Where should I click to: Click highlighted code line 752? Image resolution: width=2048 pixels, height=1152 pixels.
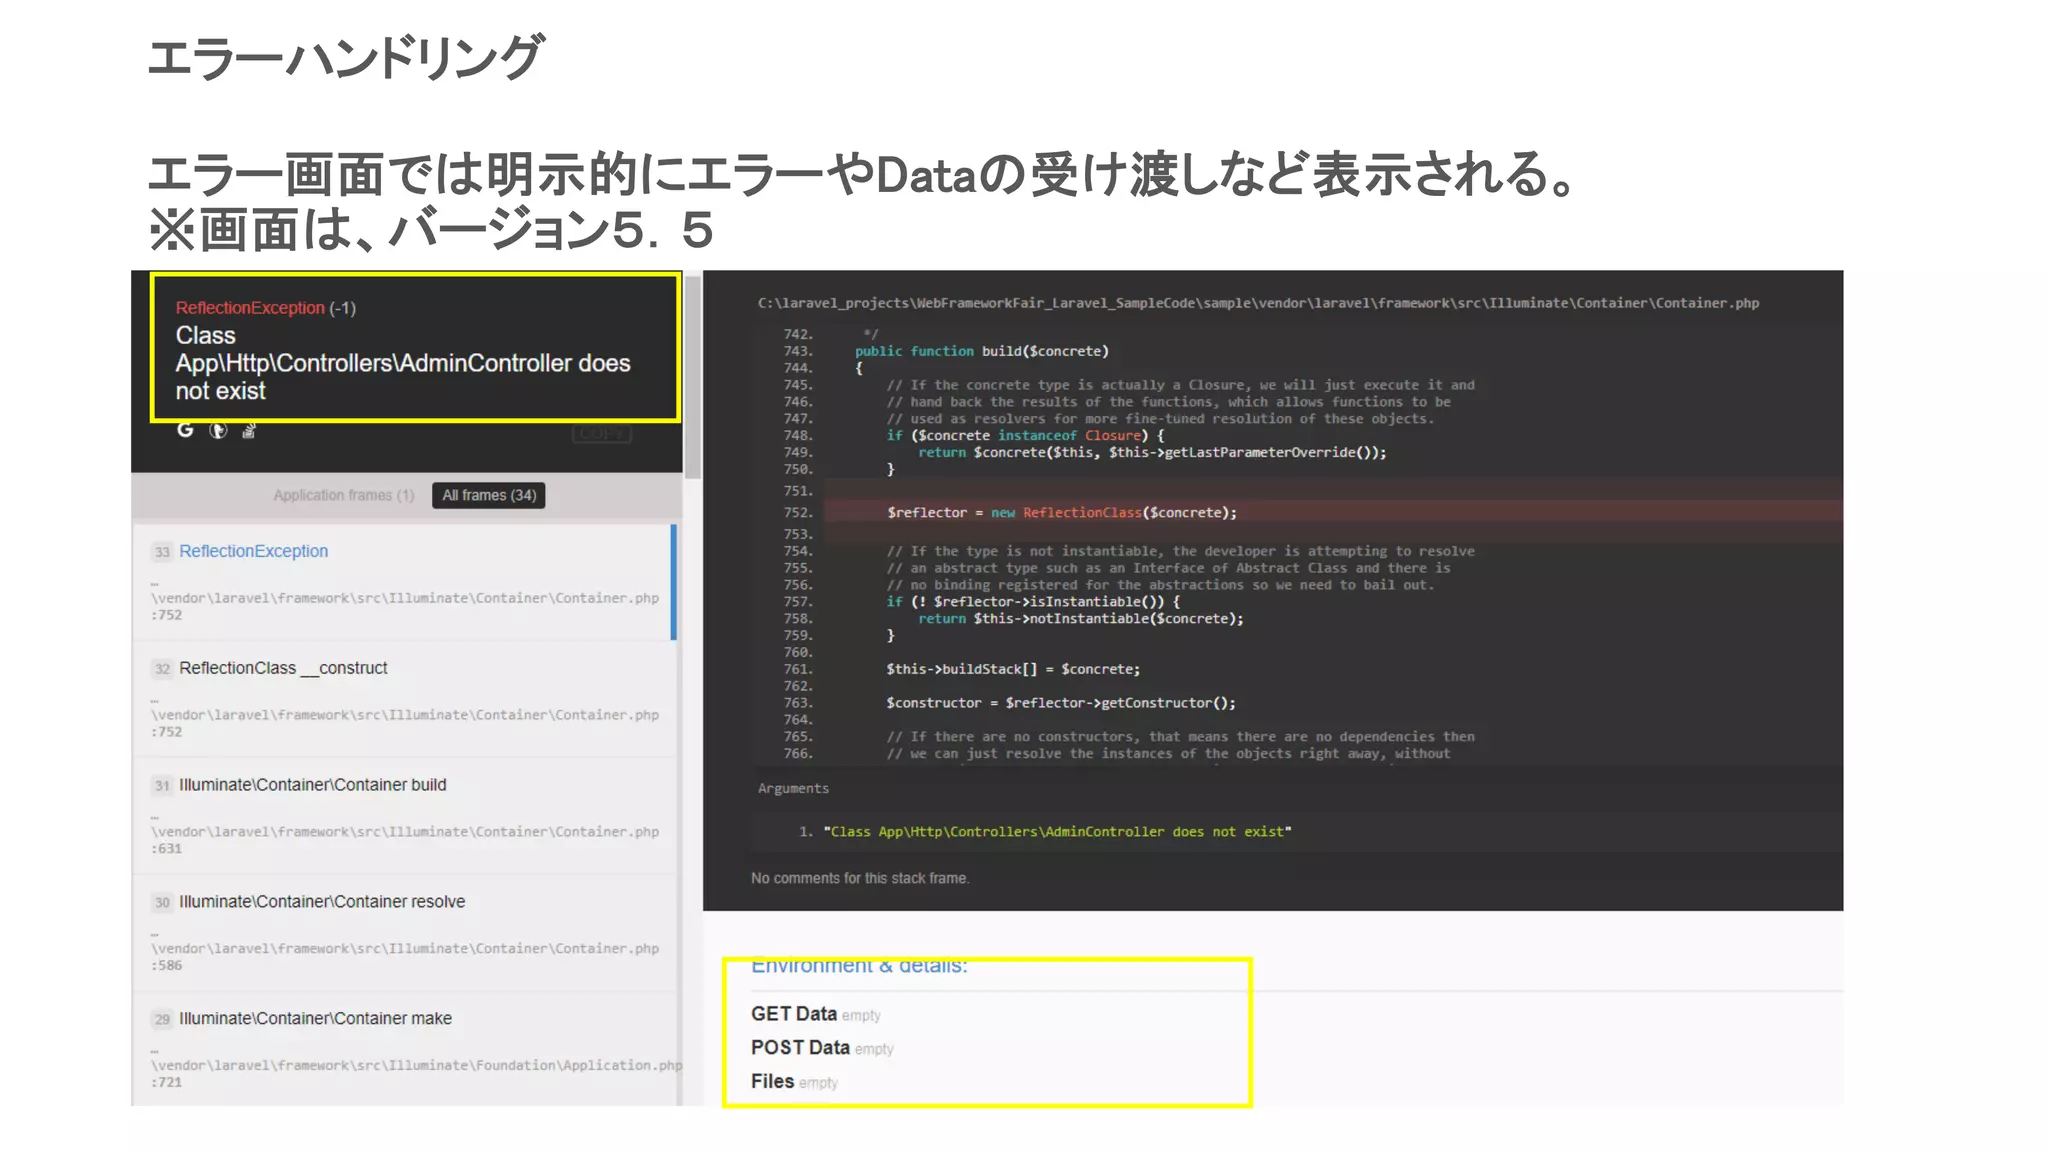tap(1333, 512)
